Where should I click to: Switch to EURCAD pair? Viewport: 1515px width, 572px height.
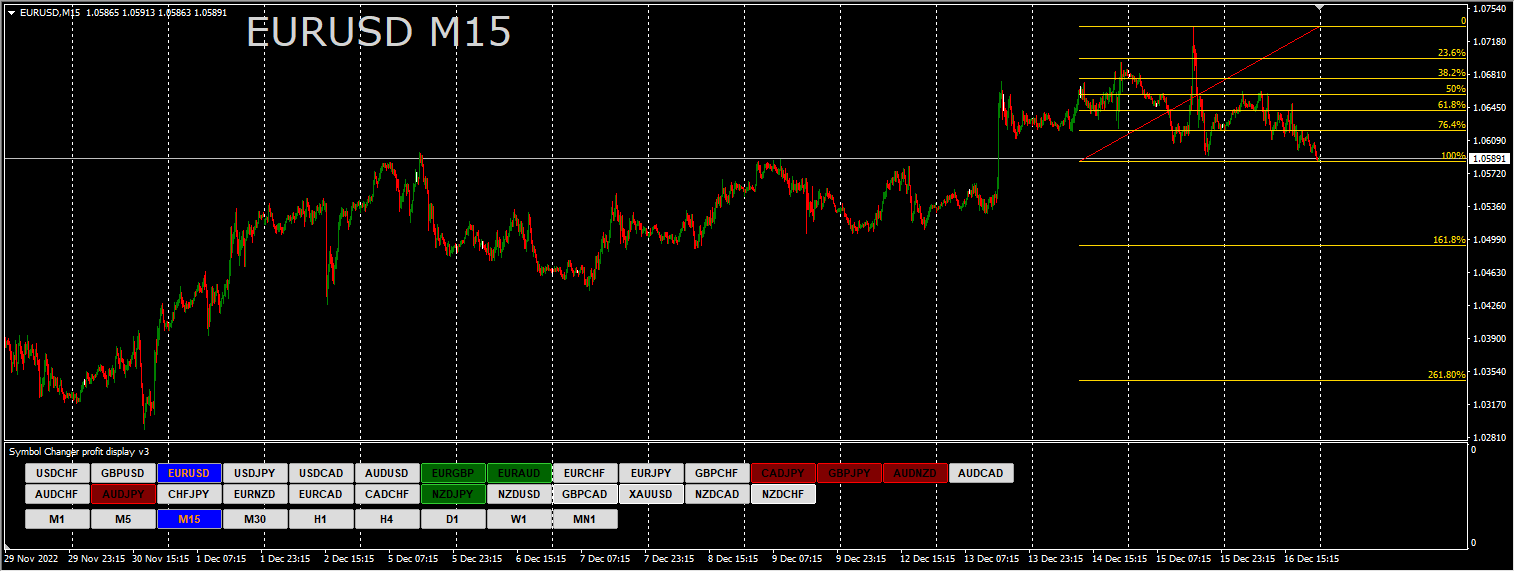321,494
